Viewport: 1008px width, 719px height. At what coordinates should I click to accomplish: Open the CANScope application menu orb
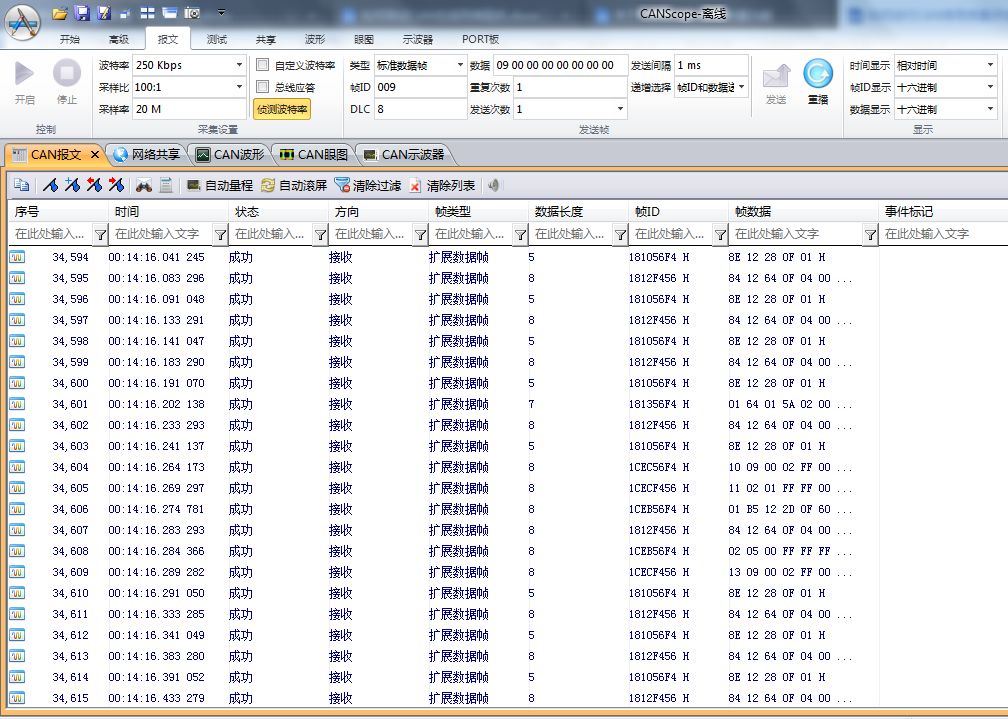tap(23, 22)
